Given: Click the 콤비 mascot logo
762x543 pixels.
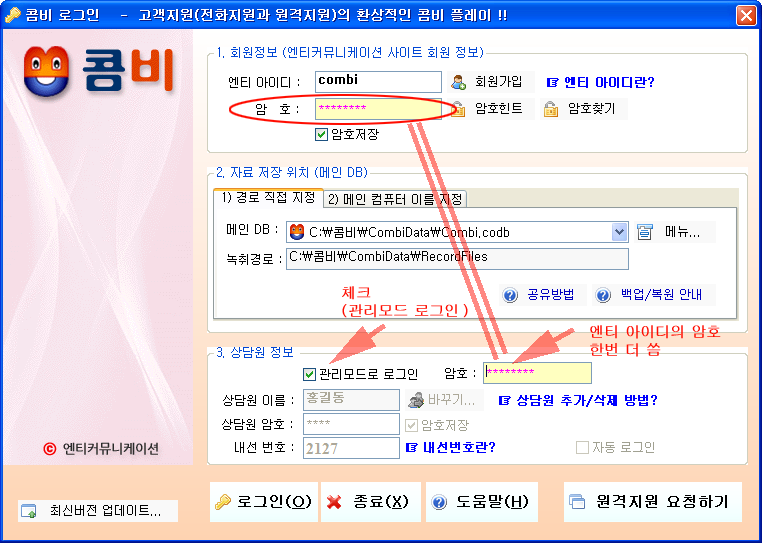Looking at the screenshot, I should pos(46,71).
